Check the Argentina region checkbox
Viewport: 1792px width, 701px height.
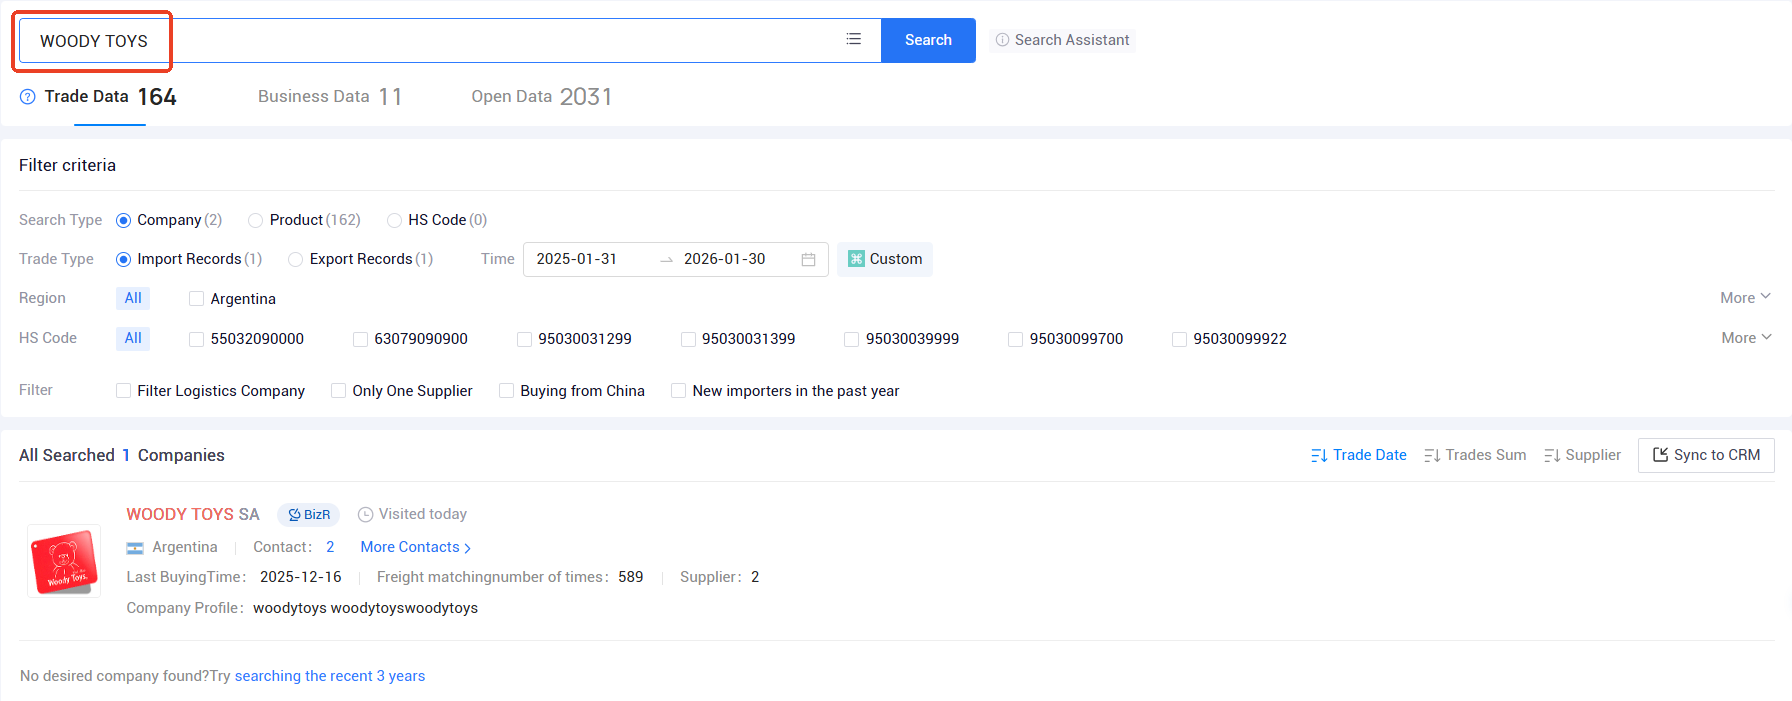[x=196, y=299]
